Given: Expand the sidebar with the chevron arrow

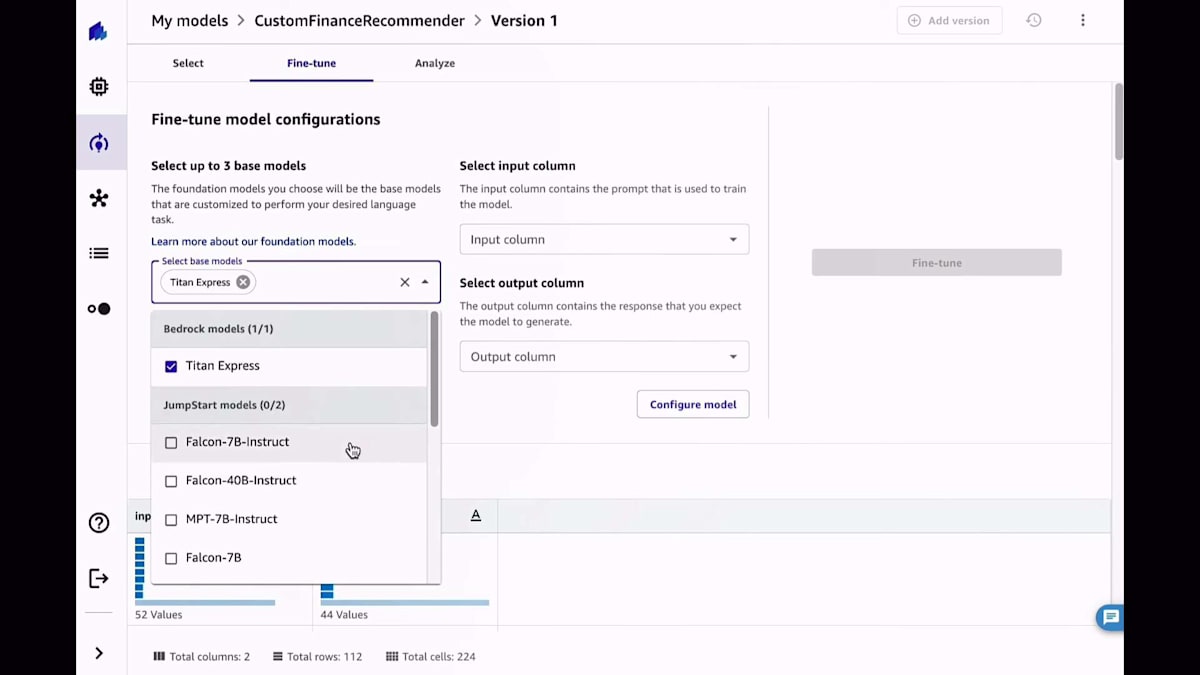Looking at the screenshot, I should coord(98,653).
